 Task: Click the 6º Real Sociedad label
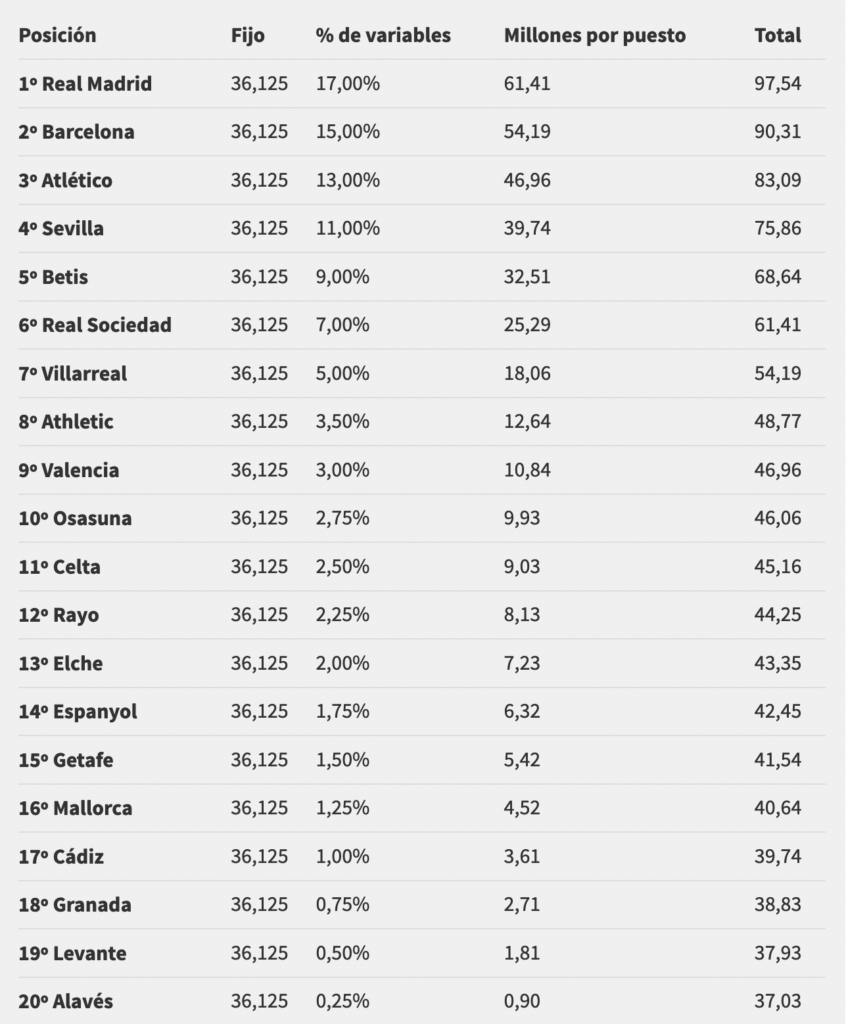[95, 325]
